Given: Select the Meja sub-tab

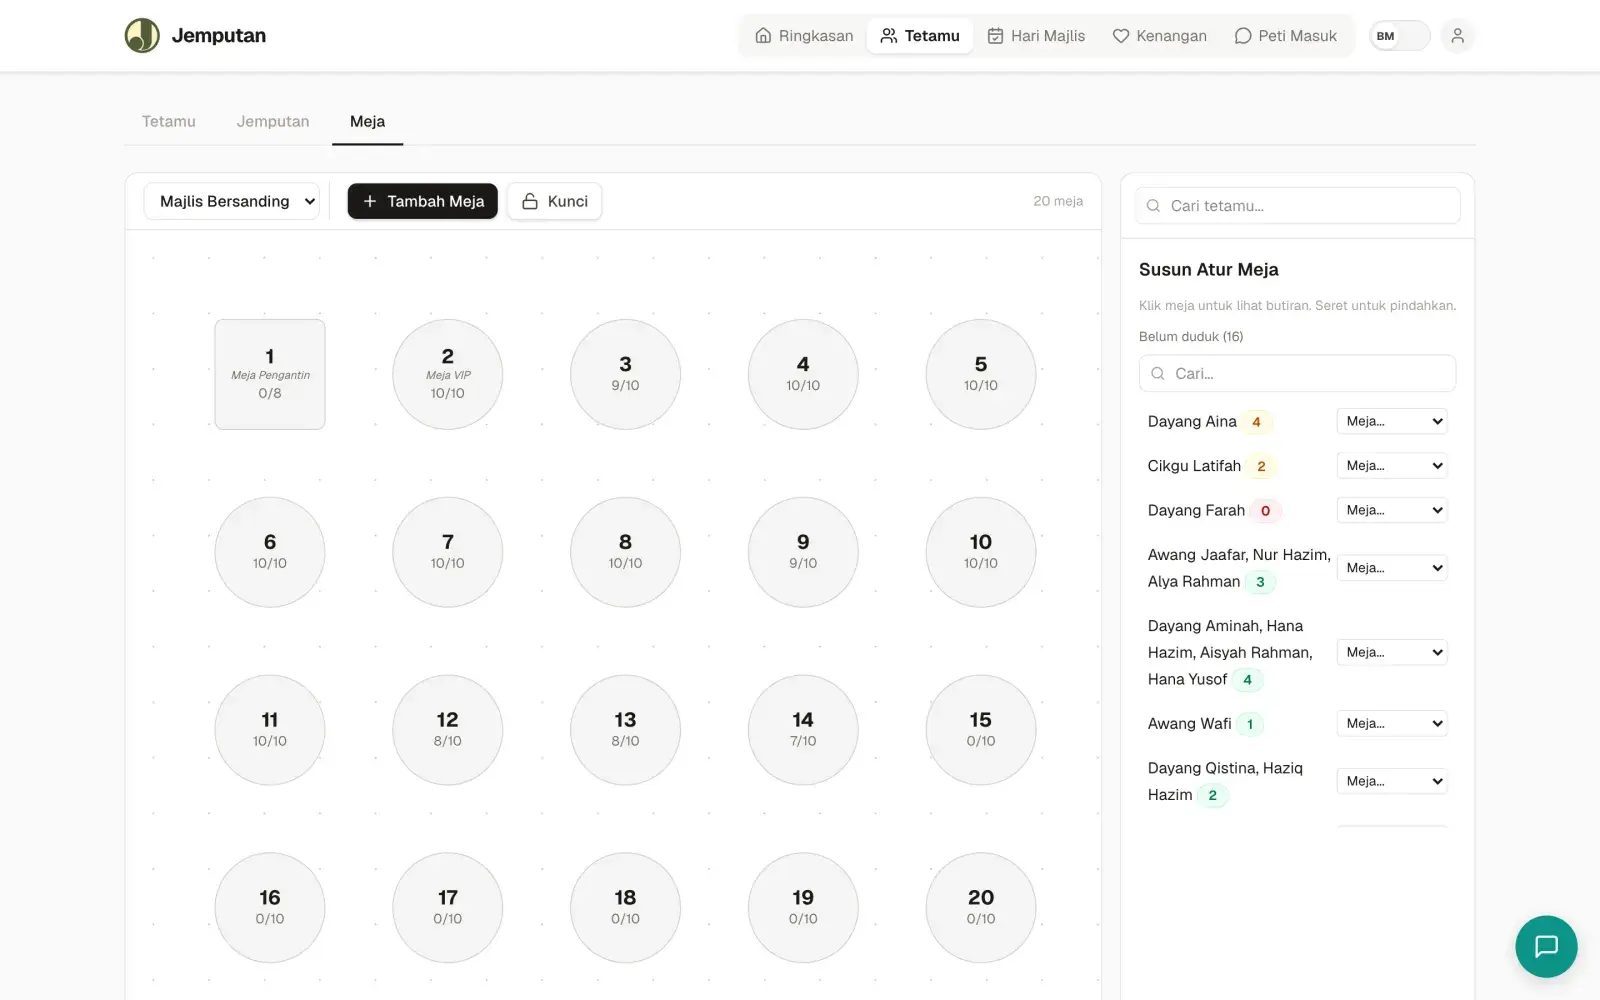Looking at the screenshot, I should tap(367, 121).
